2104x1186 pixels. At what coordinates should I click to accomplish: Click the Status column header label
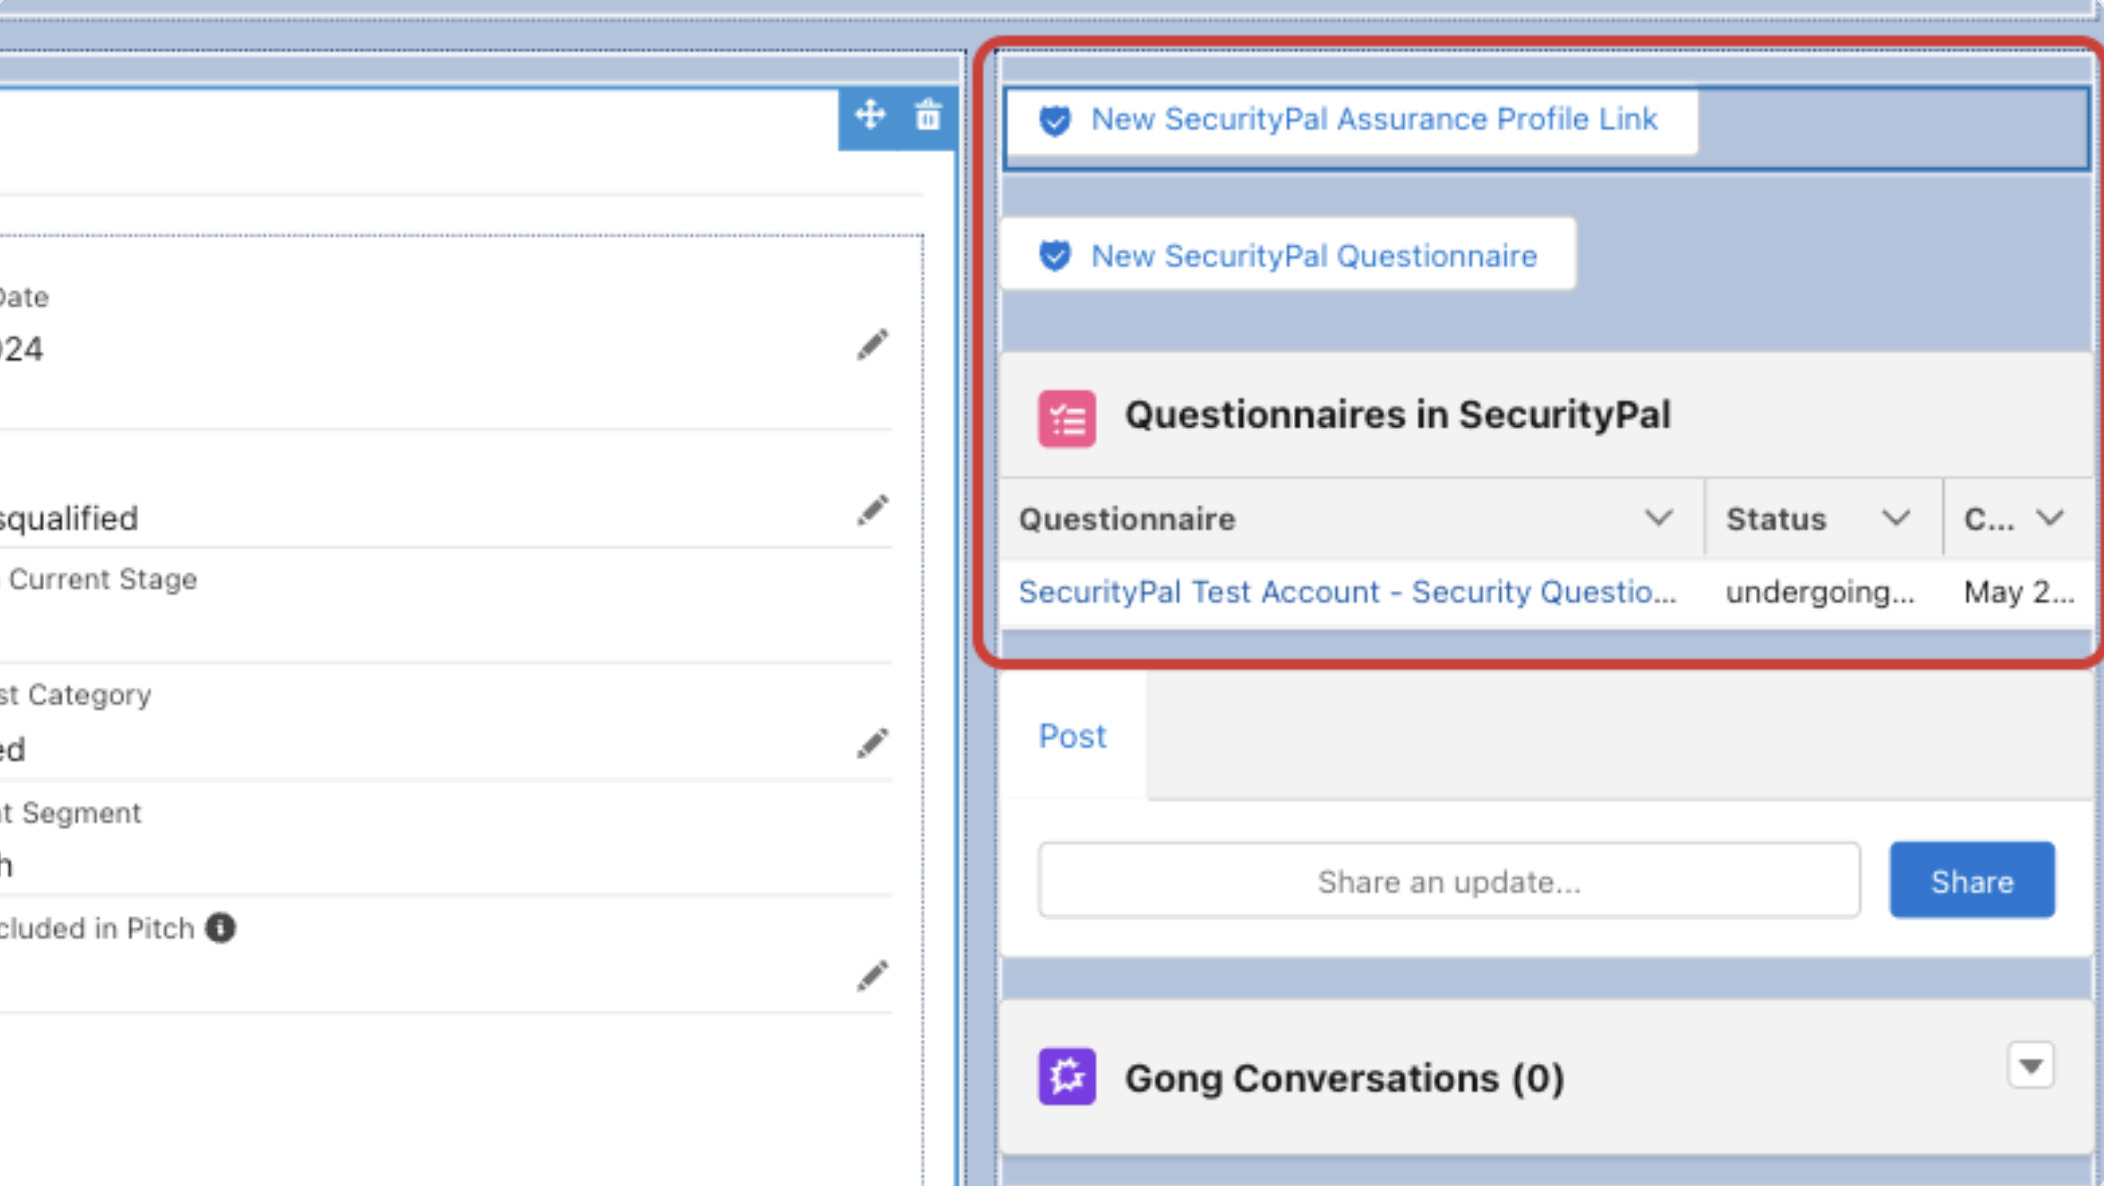(1776, 519)
